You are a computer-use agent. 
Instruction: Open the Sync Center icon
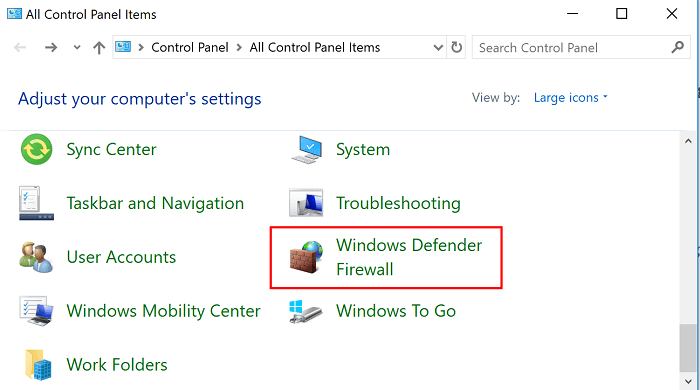[37, 149]
